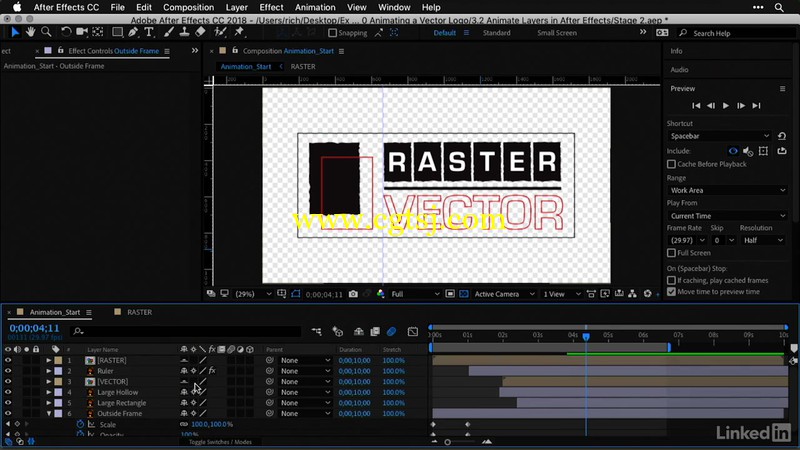This screenshot has height=450, width=800.
Task: Select the Standard workspace
Action: 496,33
